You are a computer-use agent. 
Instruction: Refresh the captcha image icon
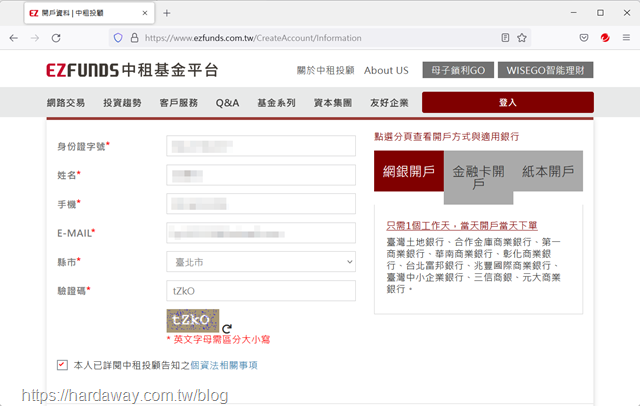pyautogui.click(x=227, y=328)
